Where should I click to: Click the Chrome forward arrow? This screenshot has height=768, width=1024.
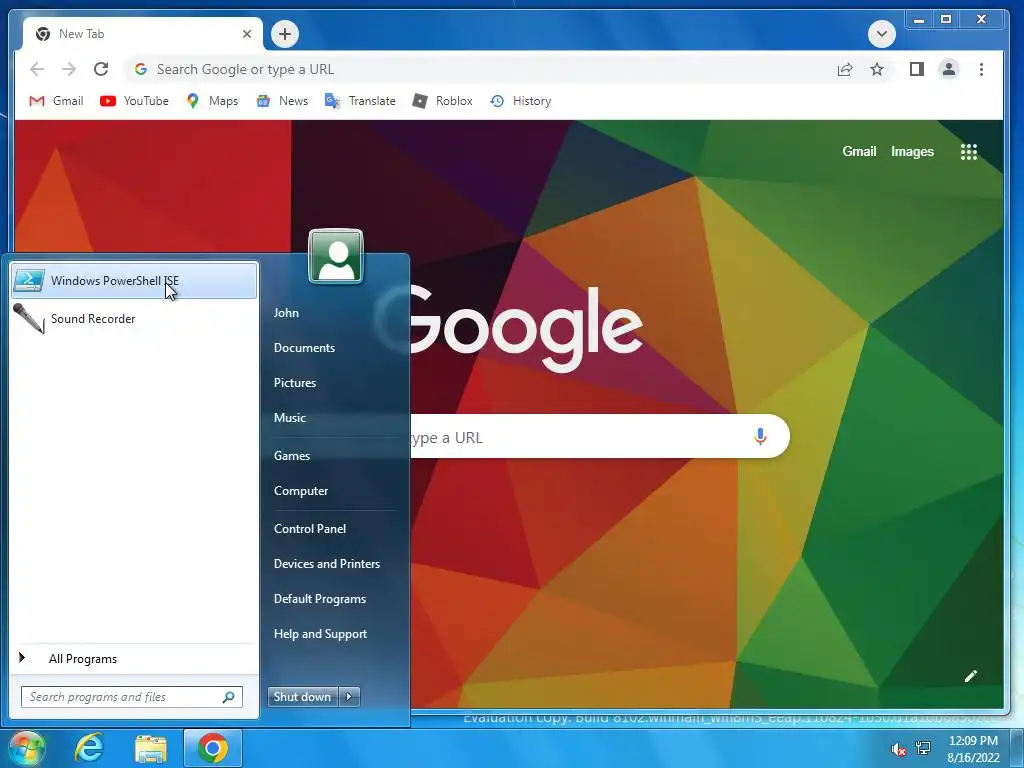[x=69, y=69]
